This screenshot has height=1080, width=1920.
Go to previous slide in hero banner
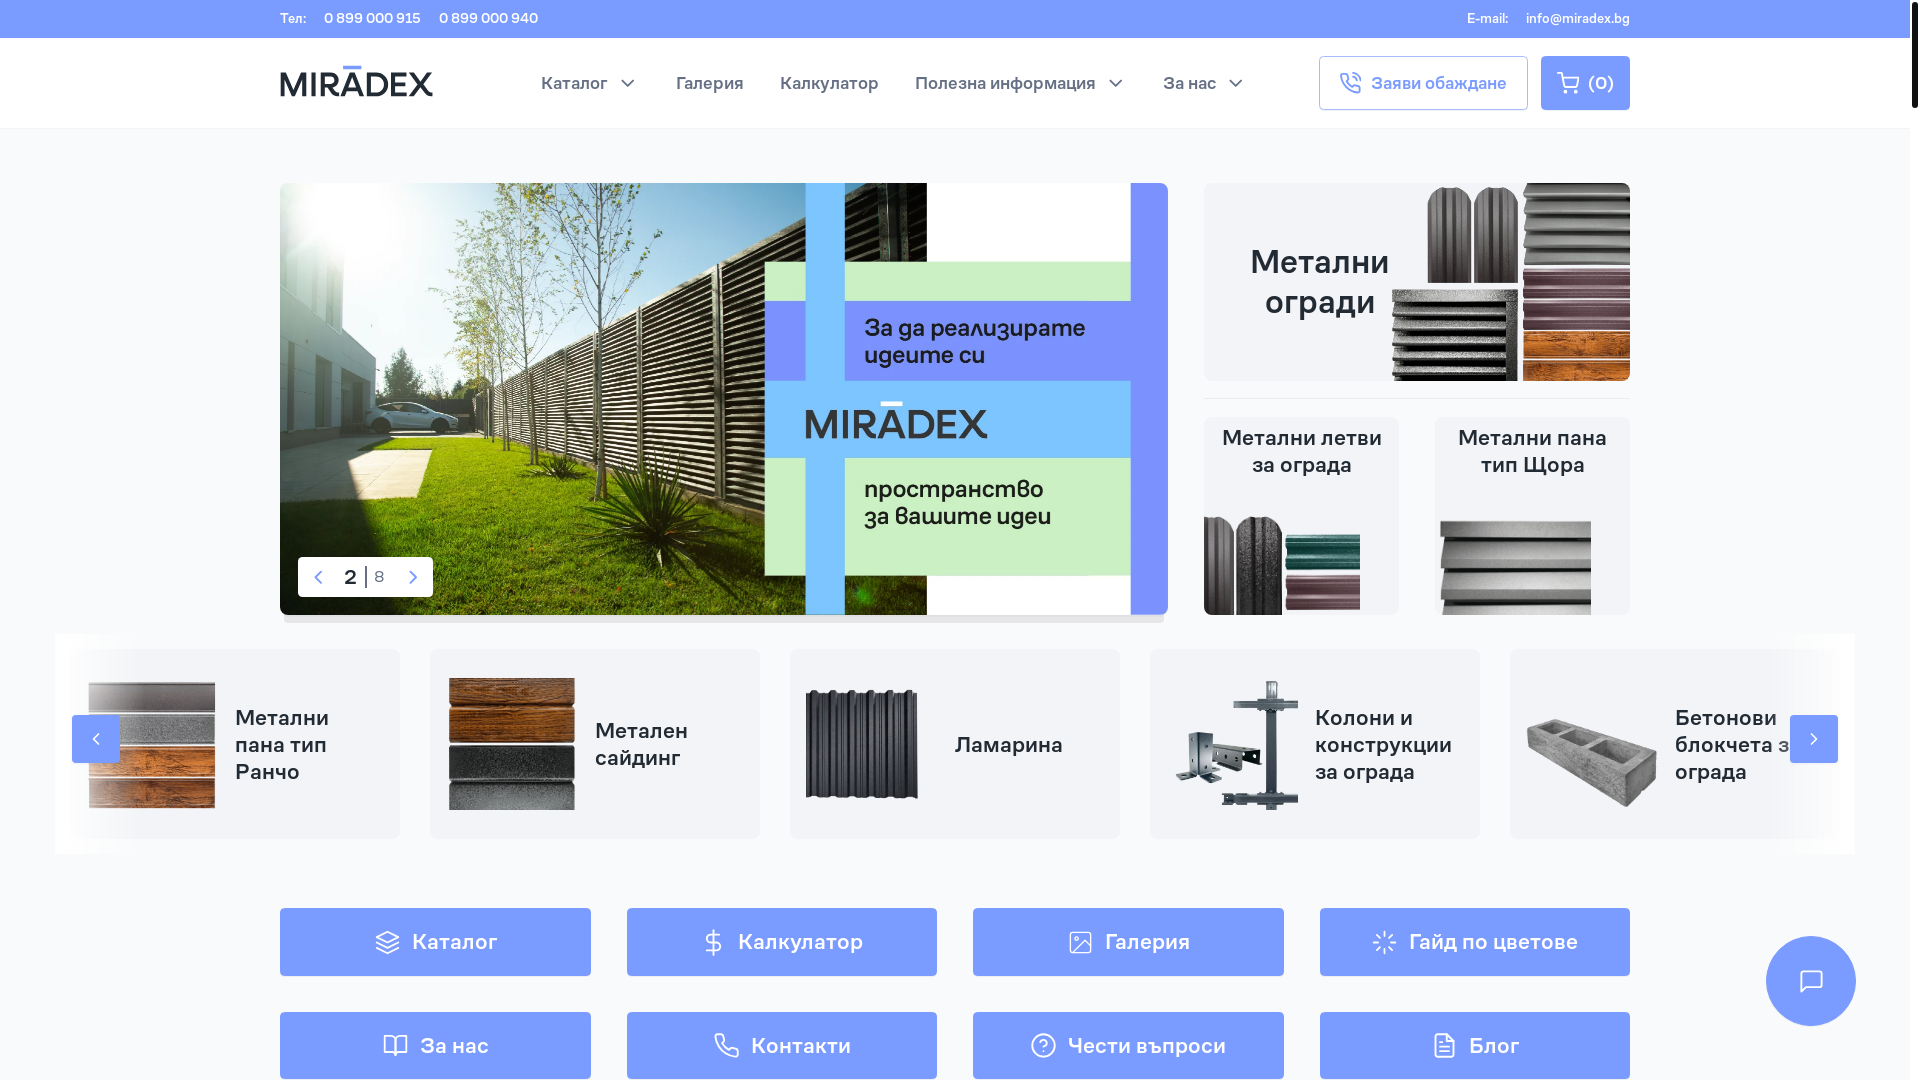pos(318,577)
